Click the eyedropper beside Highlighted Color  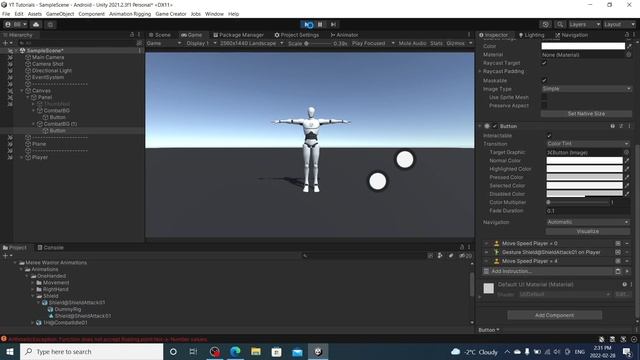click(x=627, y=169)
